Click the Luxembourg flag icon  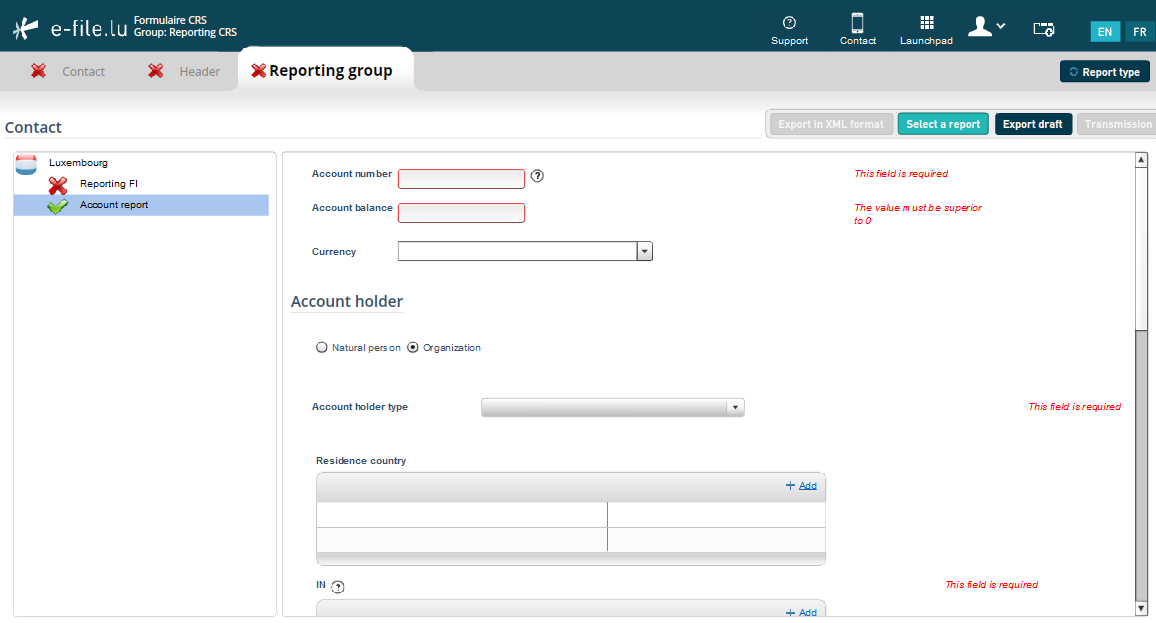pyautogui.click(x=27, y=164)
